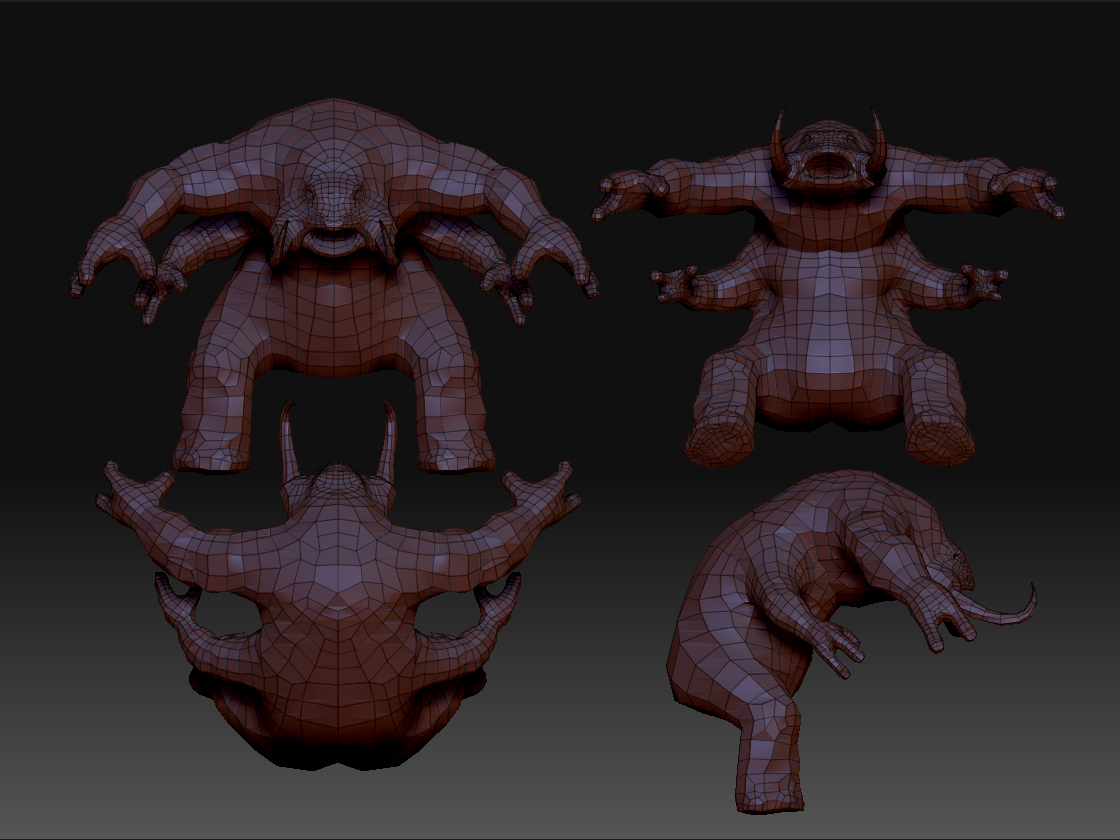The image size is (1120, 840).
Task: Select the T-pose creature with open mouth
Action: (x=829, y=286)
